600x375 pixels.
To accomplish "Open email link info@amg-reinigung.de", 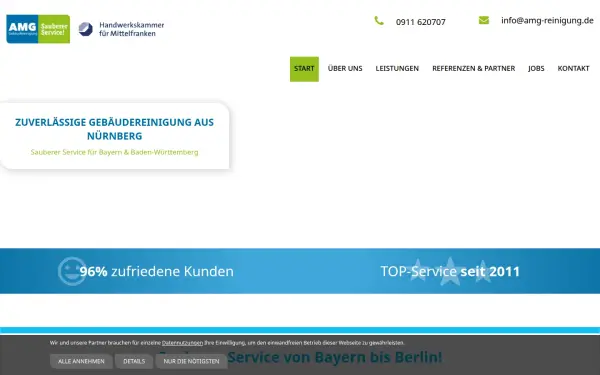I will tap(547, 21).
